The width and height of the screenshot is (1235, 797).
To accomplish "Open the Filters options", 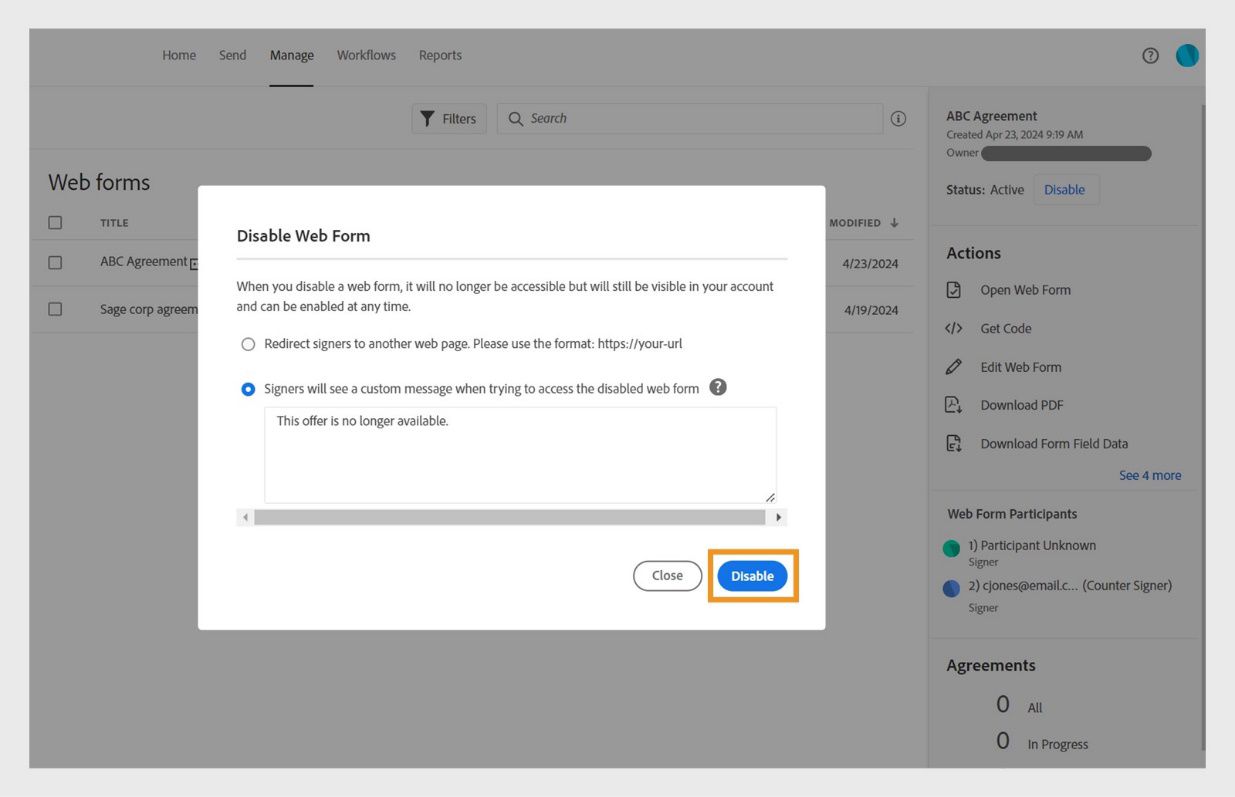I will point(449,119).
